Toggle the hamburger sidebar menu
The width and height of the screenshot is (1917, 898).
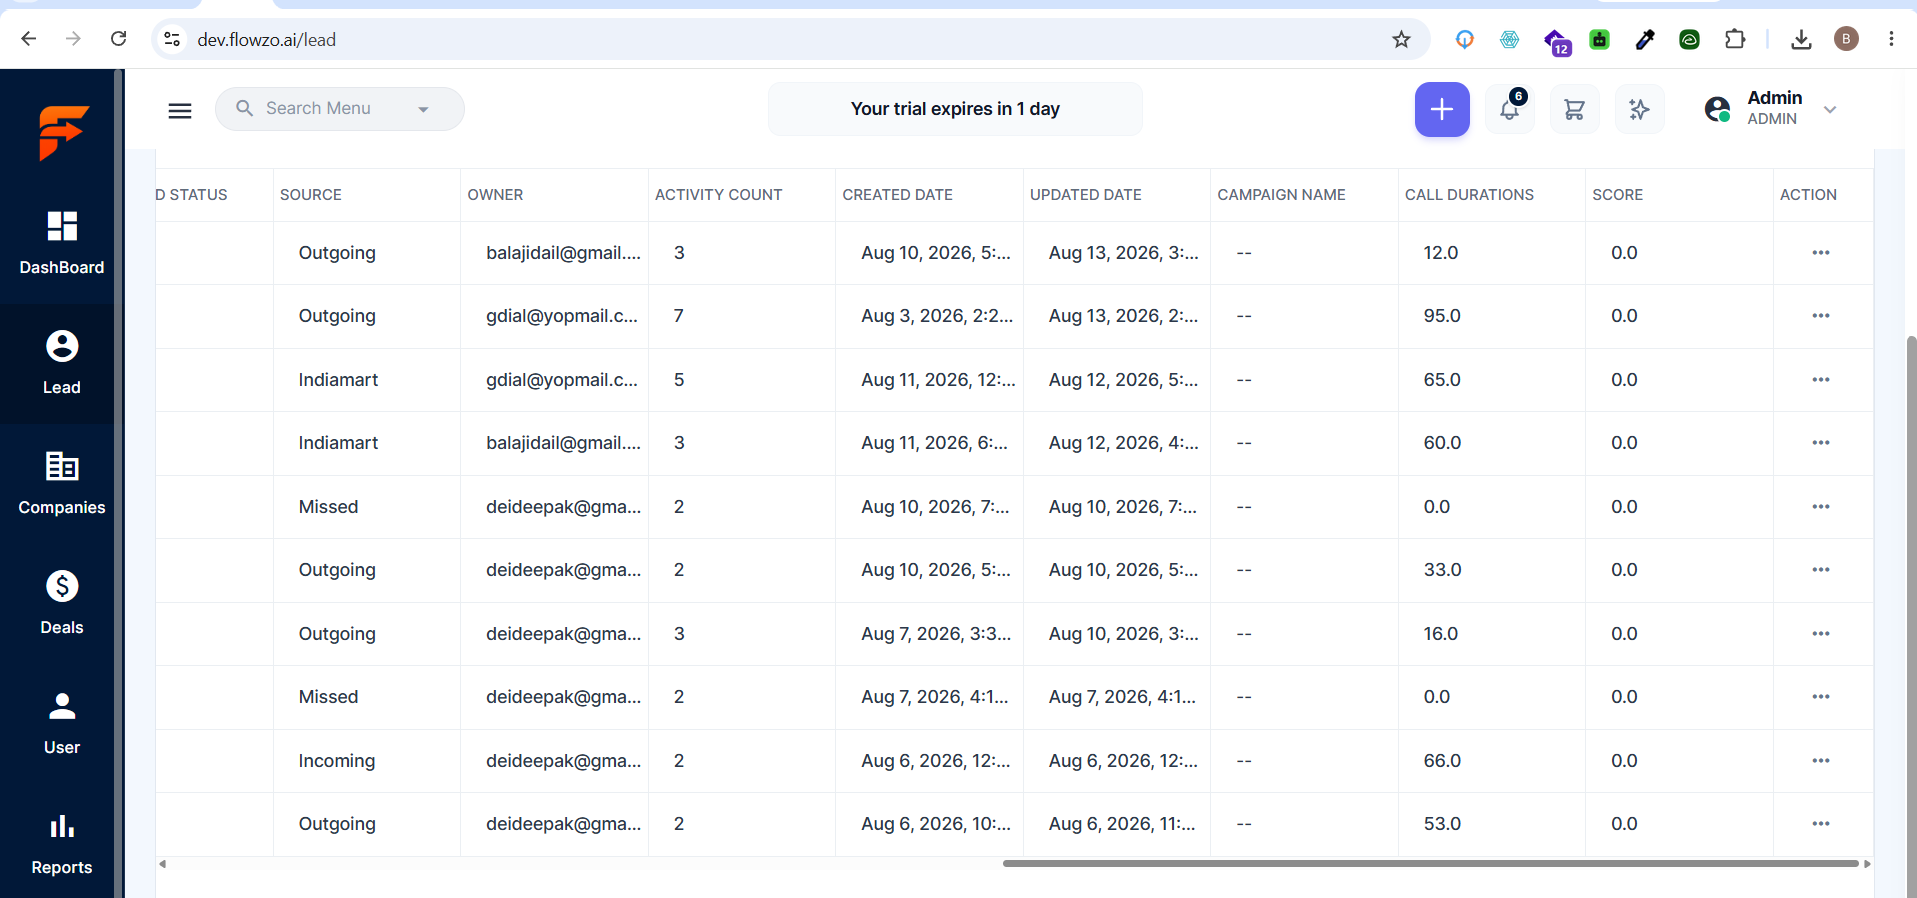point(180,110)
